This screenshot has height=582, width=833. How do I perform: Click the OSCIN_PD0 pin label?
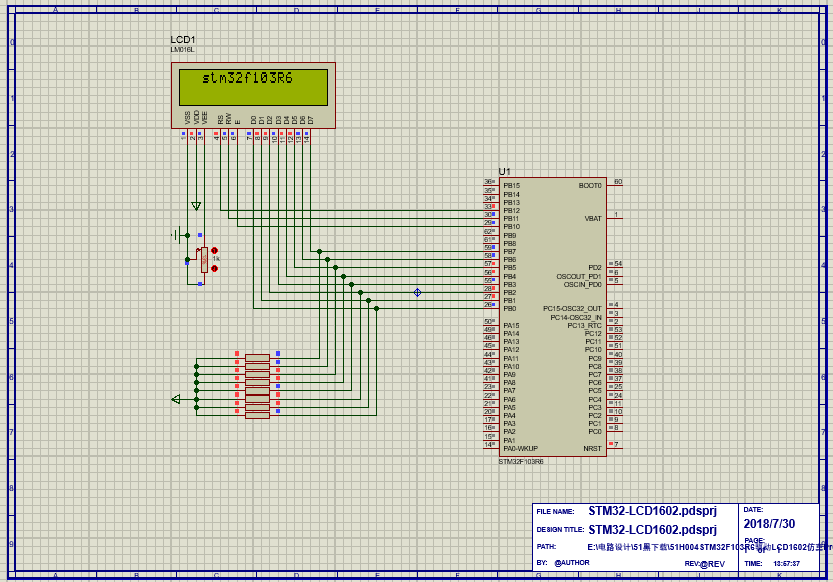(x=583, y=285)
